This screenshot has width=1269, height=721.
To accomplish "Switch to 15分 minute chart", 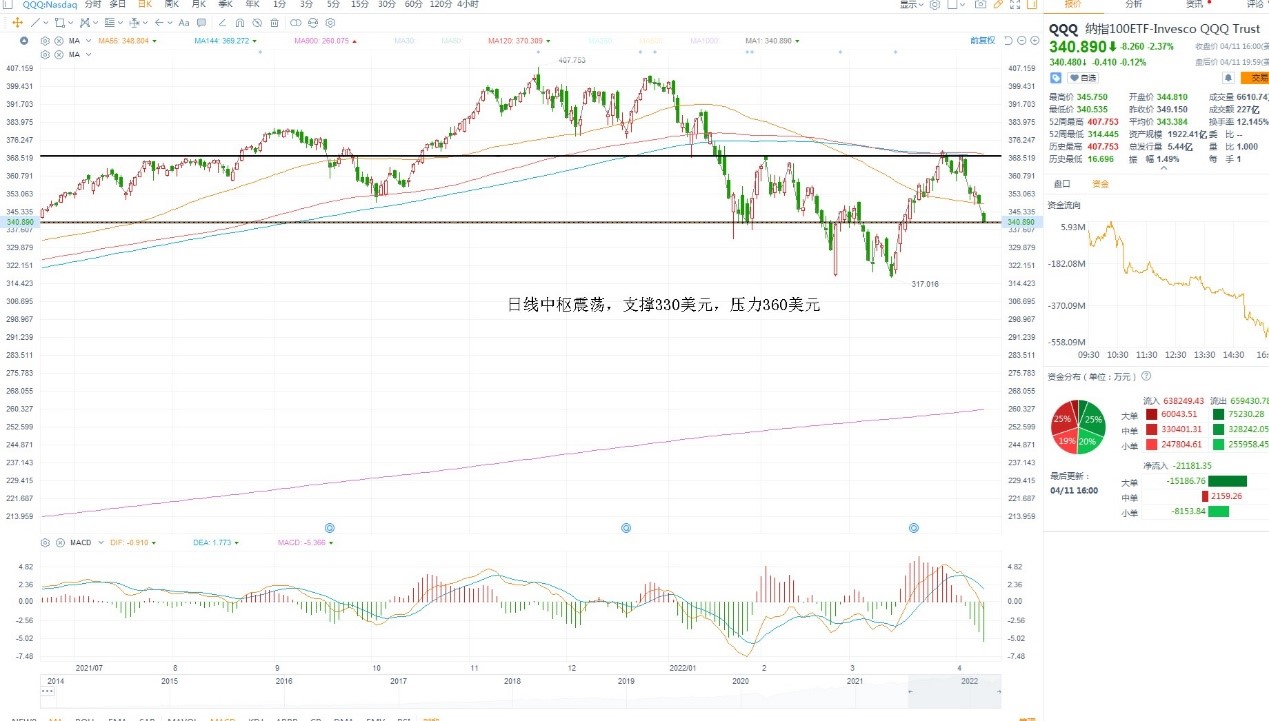I will coord(360,5).
